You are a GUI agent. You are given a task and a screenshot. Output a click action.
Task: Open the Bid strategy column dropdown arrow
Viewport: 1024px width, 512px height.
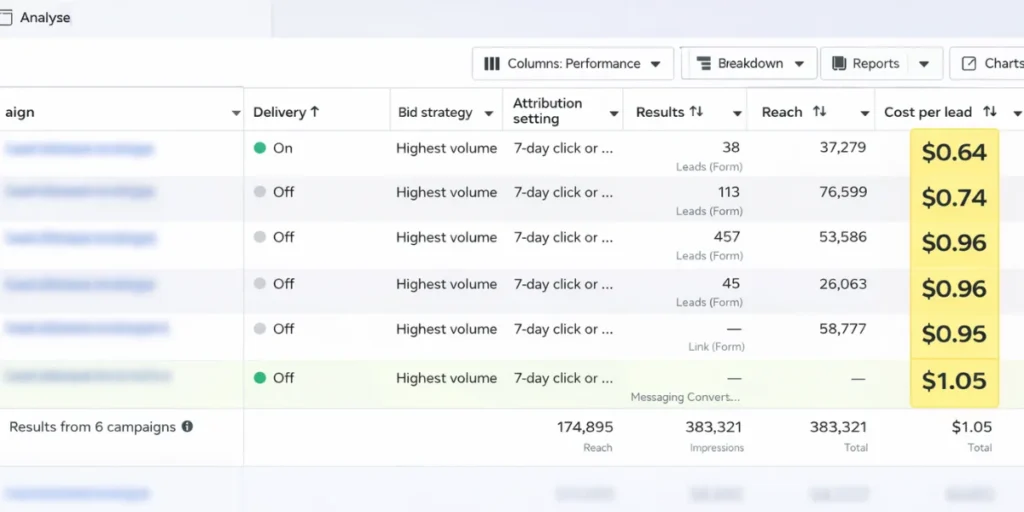[x=488, y=114]
